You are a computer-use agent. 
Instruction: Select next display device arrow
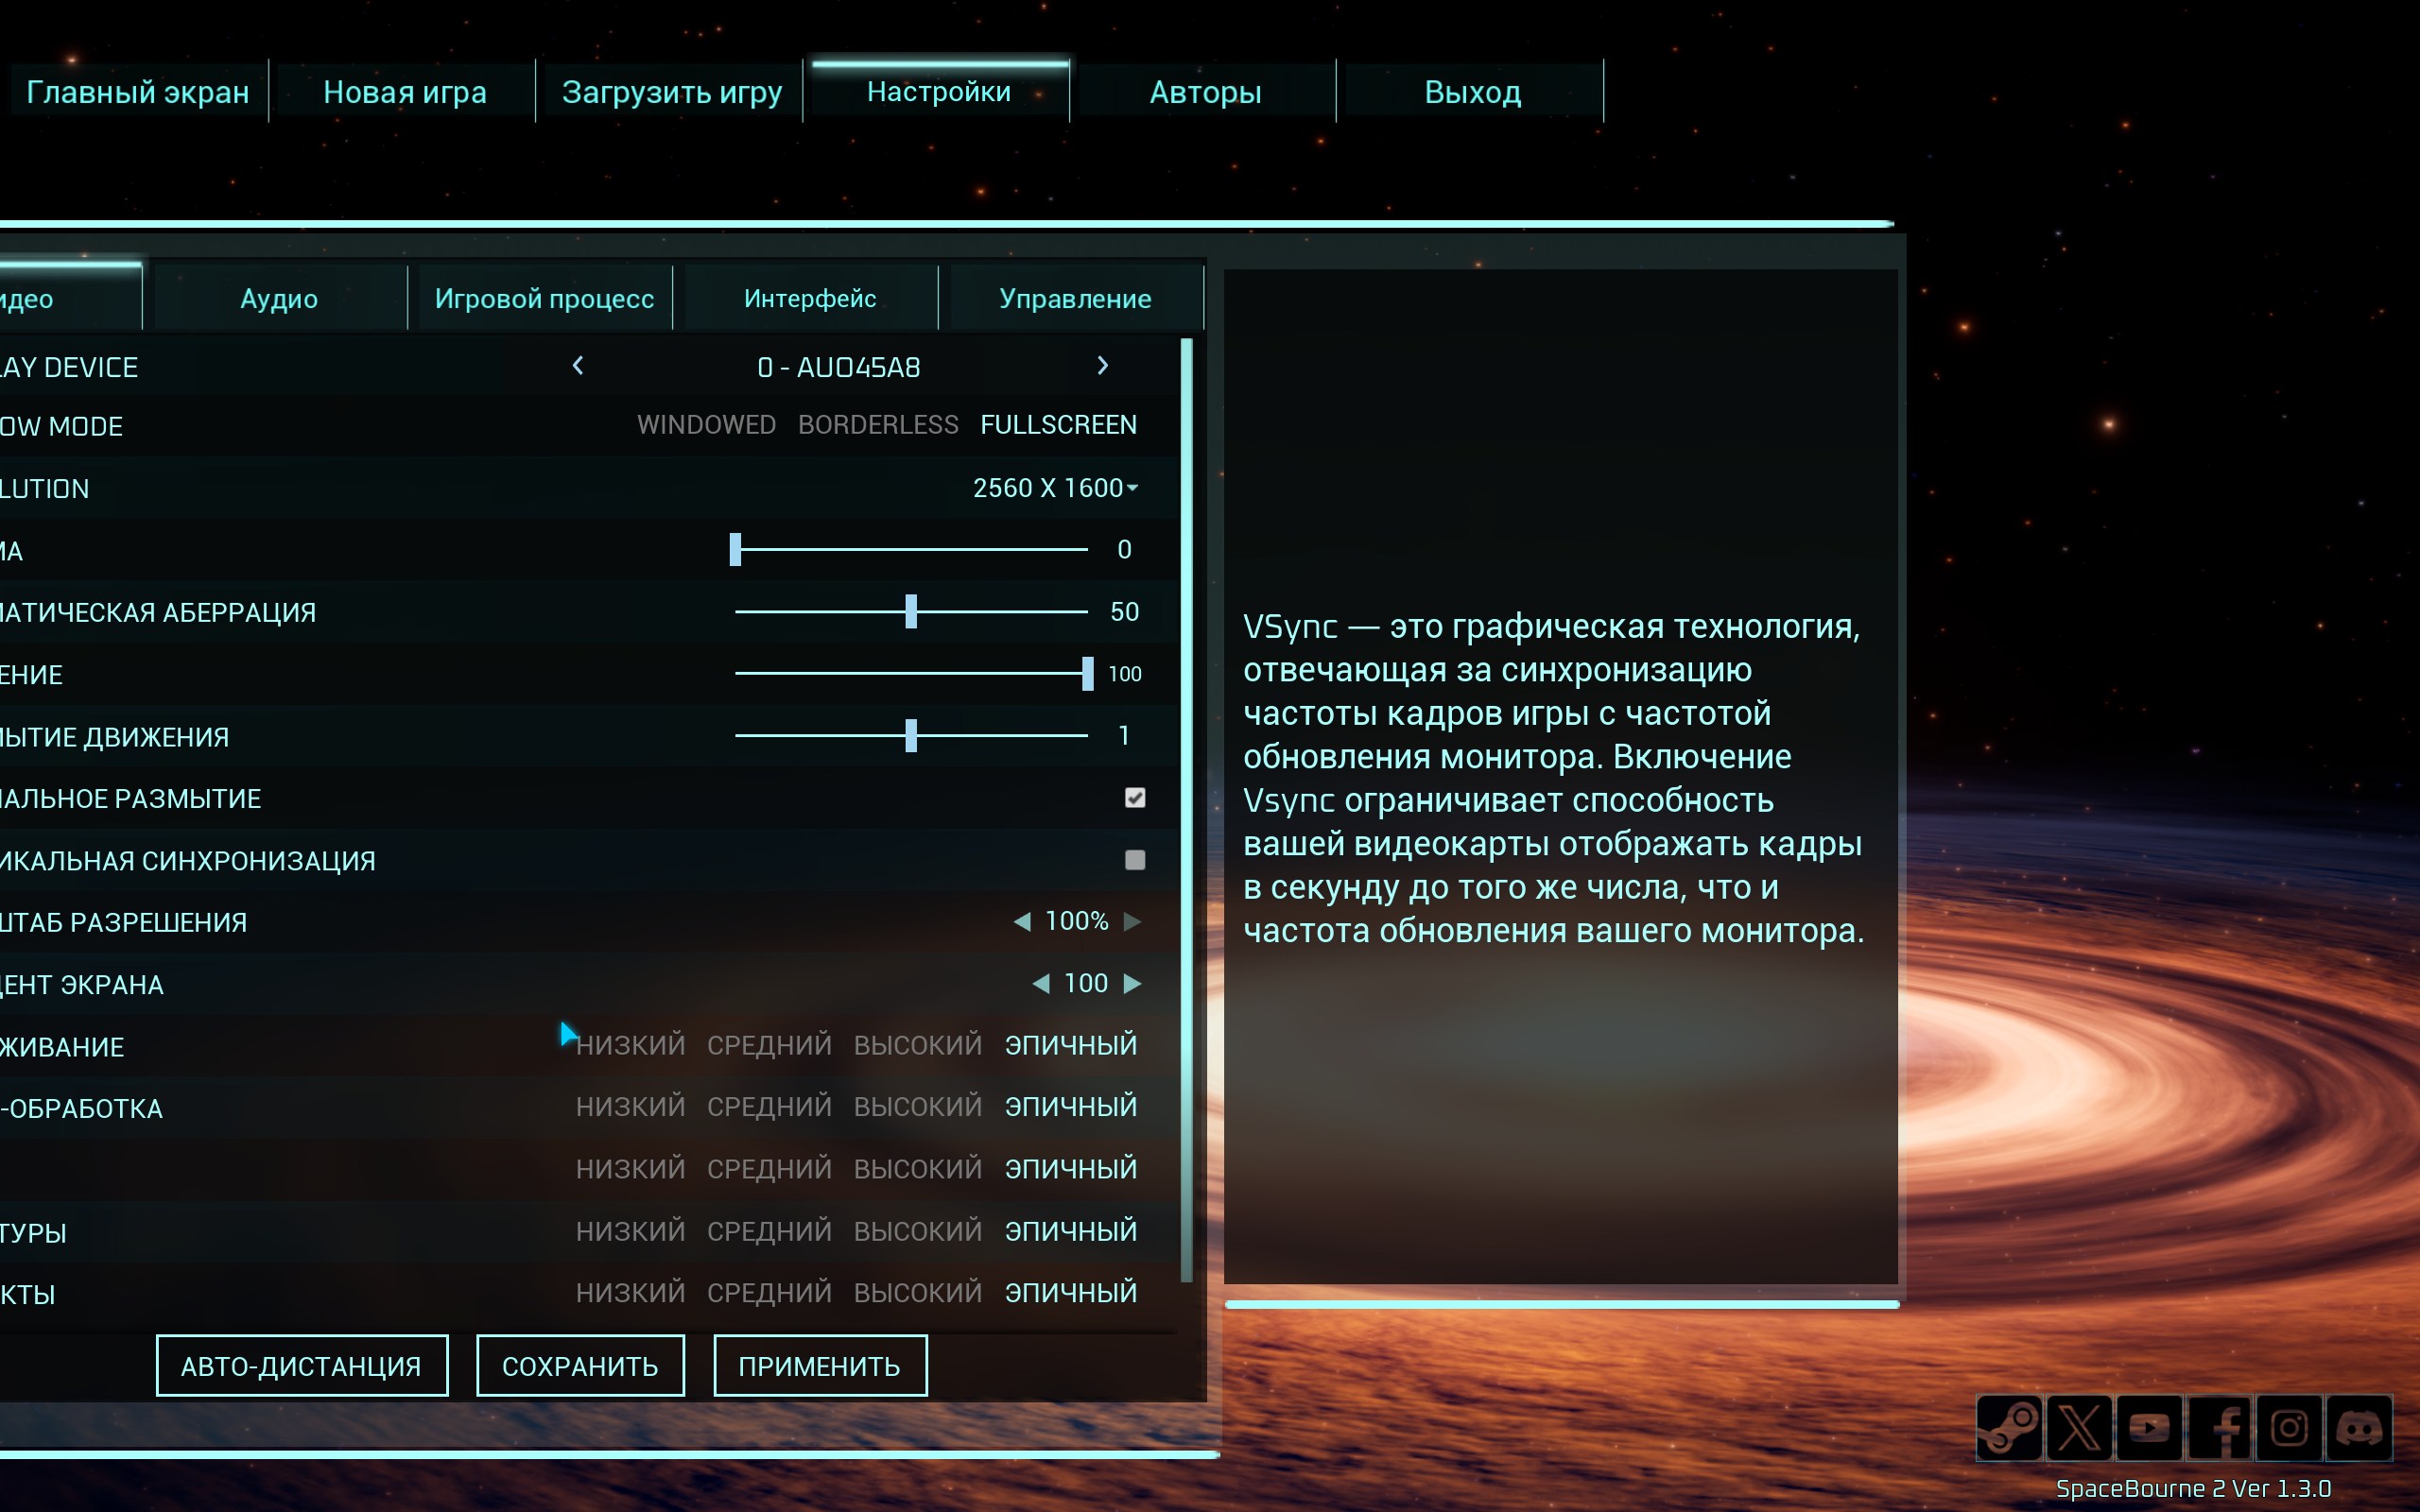point(1102,366)
